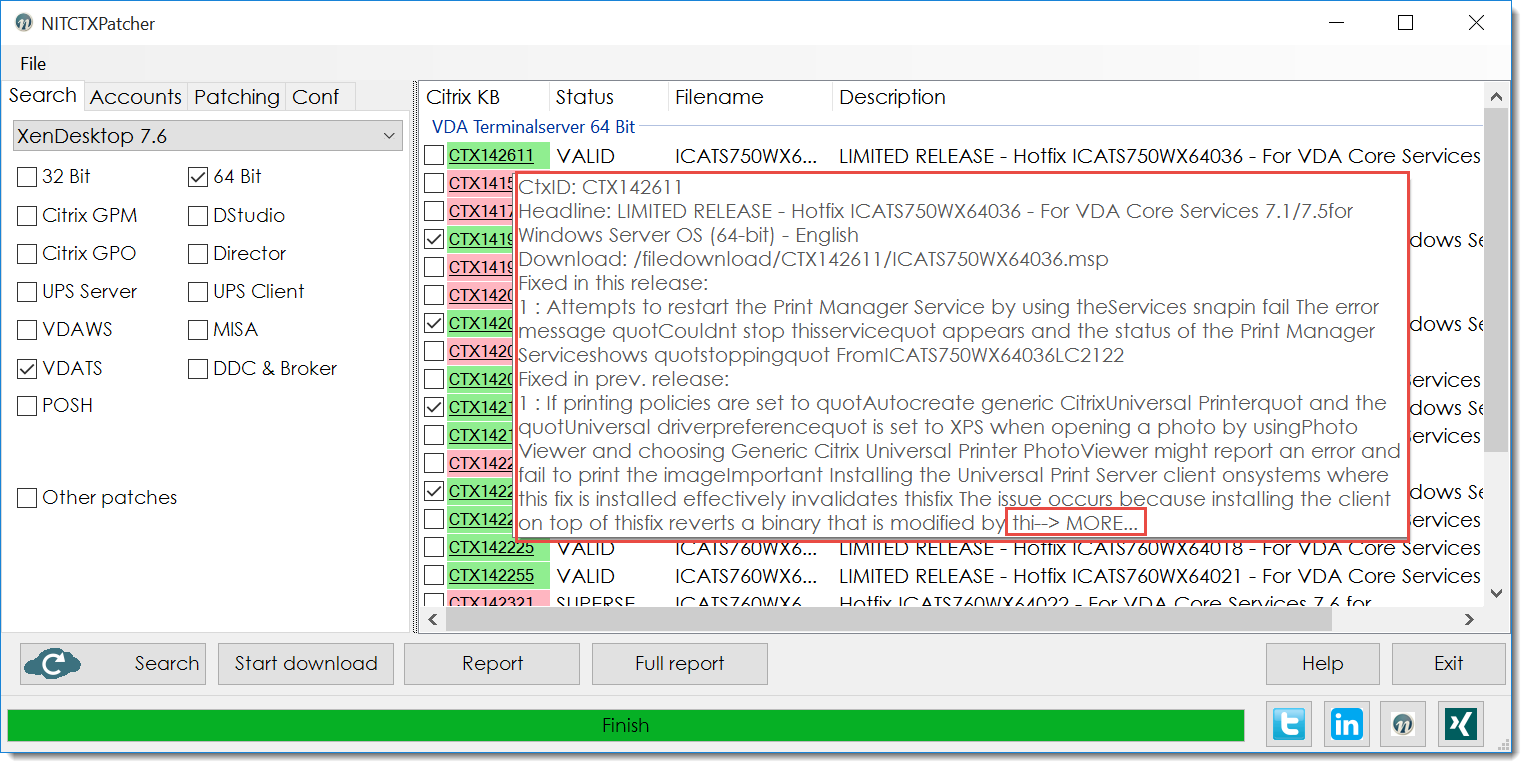Click the Start download button
The image size is (1527, 768).
pos(306,663)
